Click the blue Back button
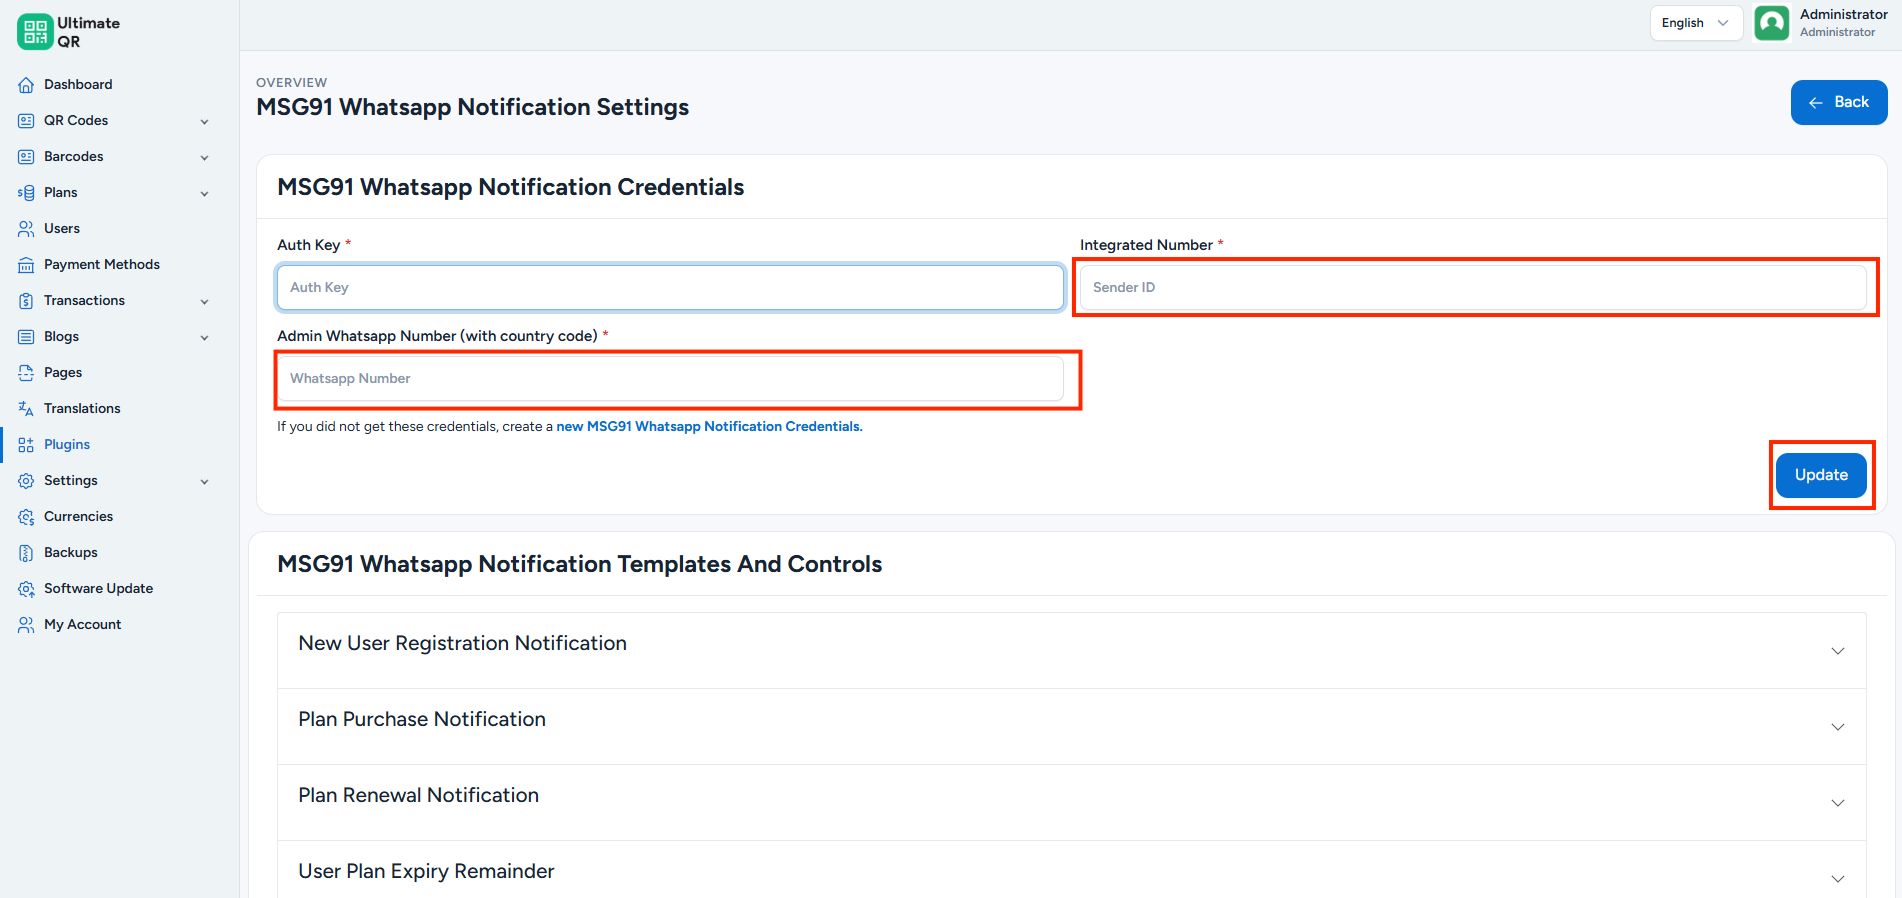The height and width of the screenshot is (898, 1902). (1839, 102)
